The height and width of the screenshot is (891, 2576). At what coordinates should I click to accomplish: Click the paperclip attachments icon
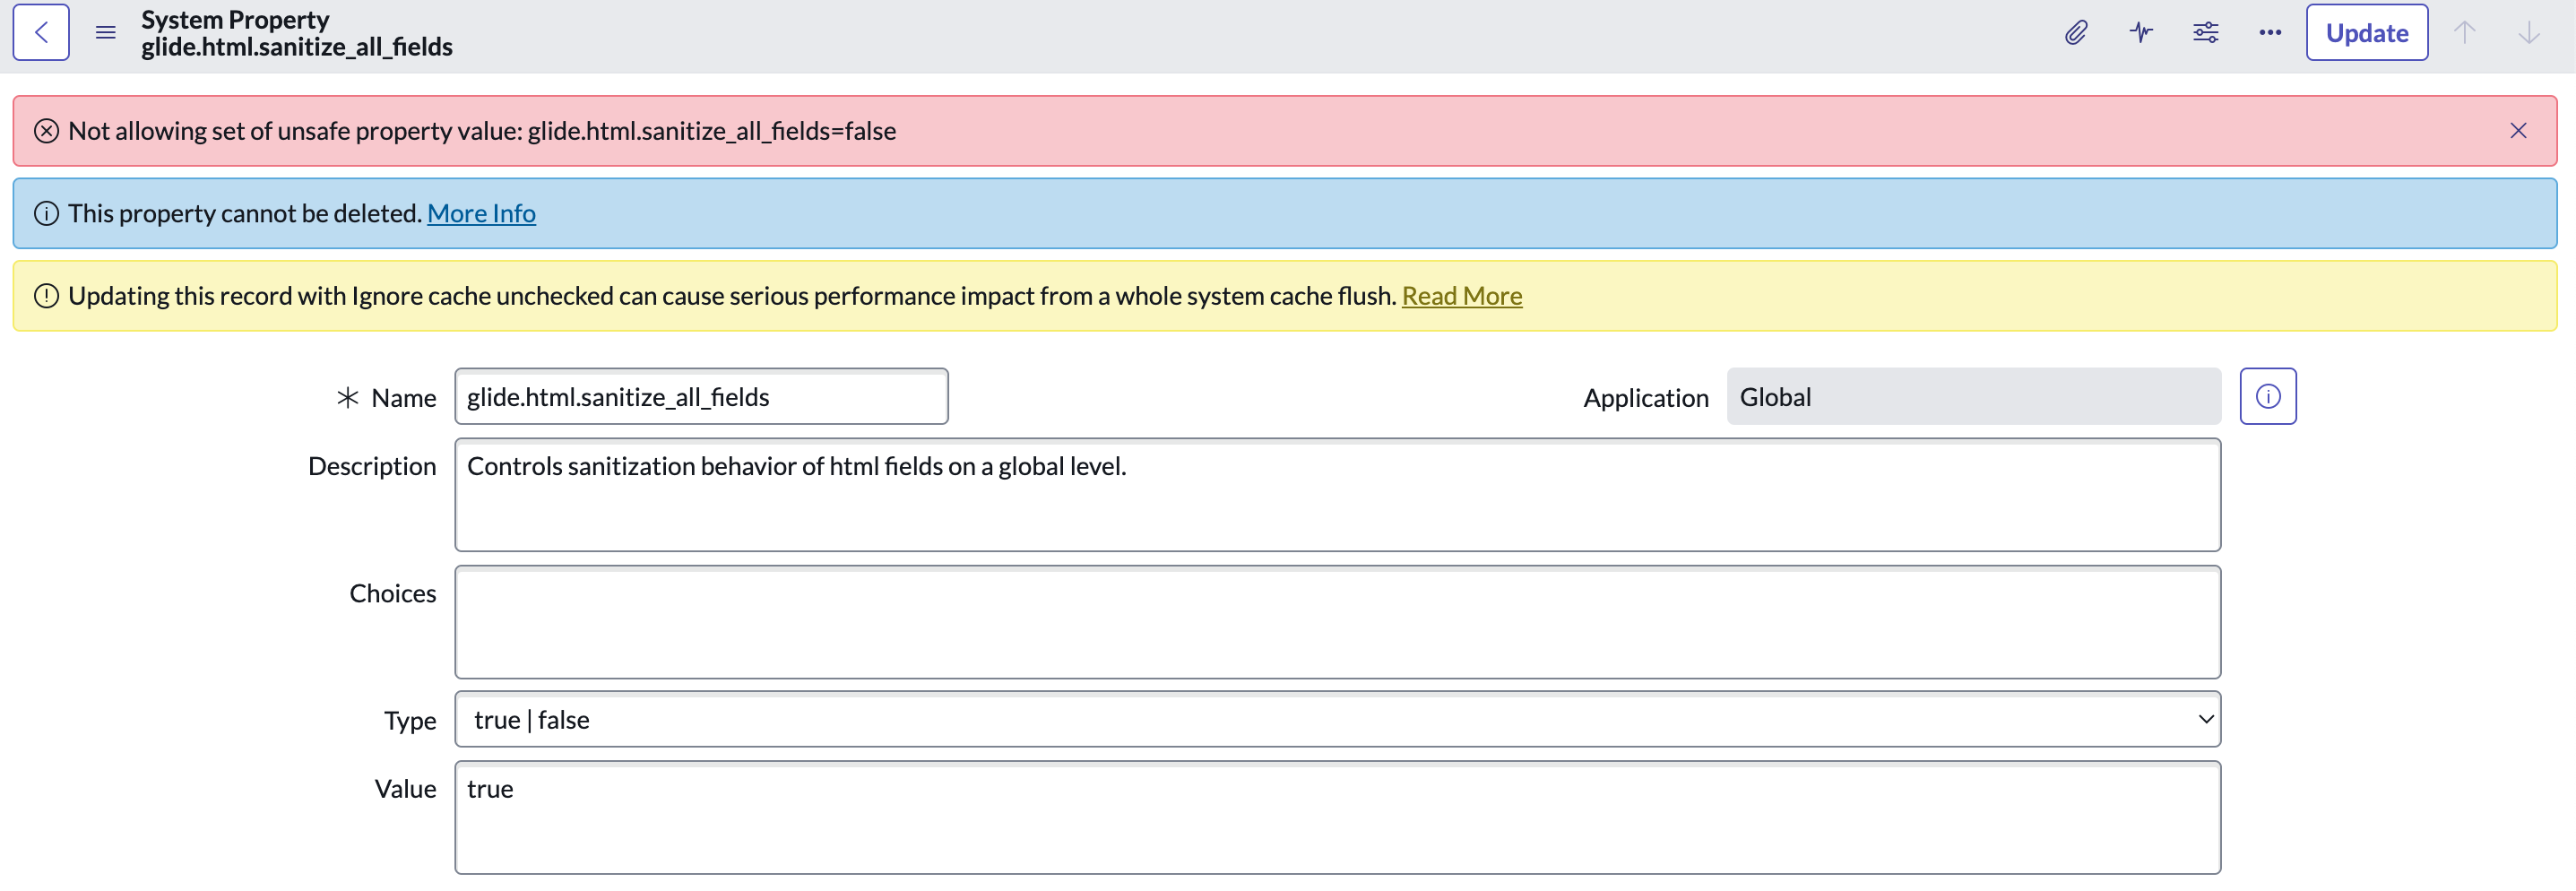[x=2075, y=33]
